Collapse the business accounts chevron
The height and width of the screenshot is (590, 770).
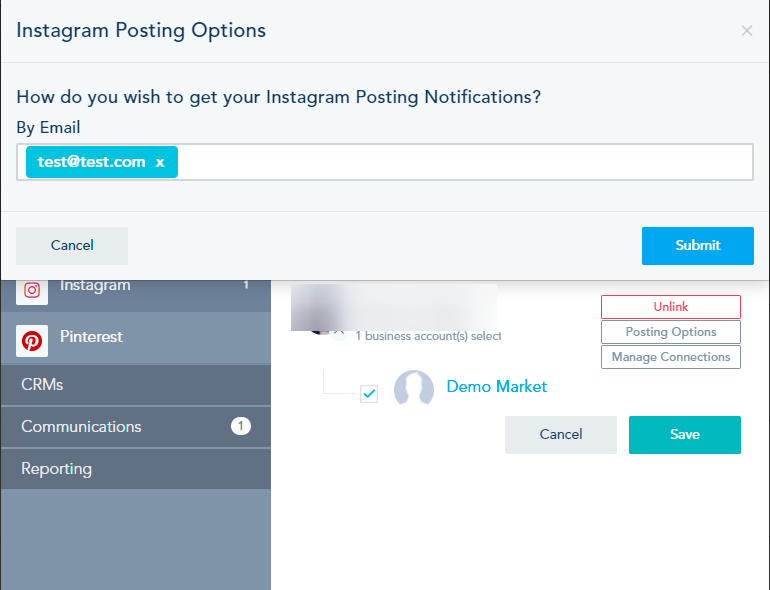339,334
